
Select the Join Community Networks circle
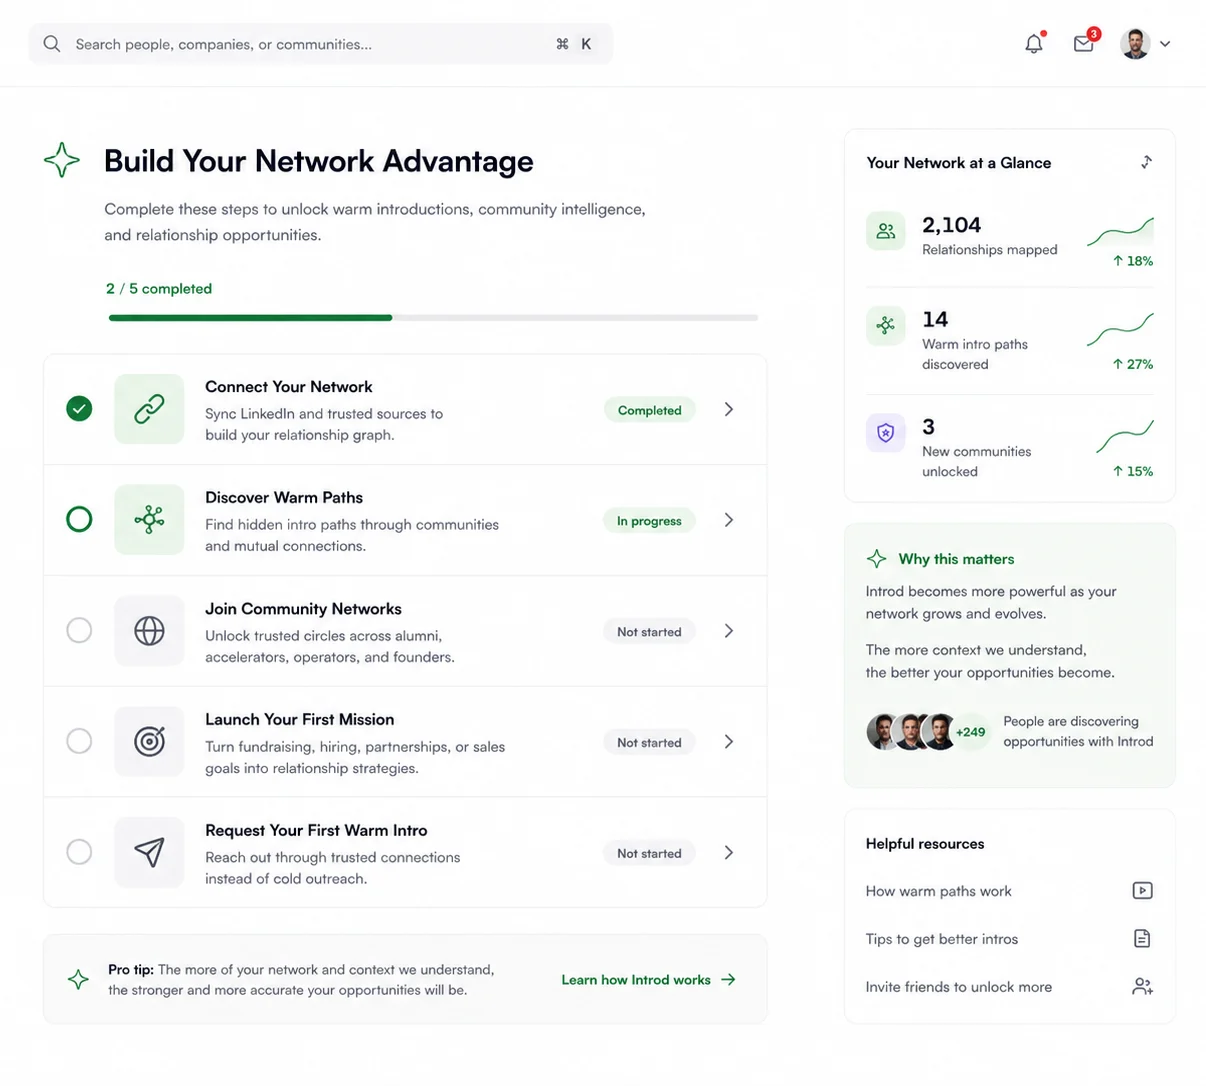tap(79, 631)
